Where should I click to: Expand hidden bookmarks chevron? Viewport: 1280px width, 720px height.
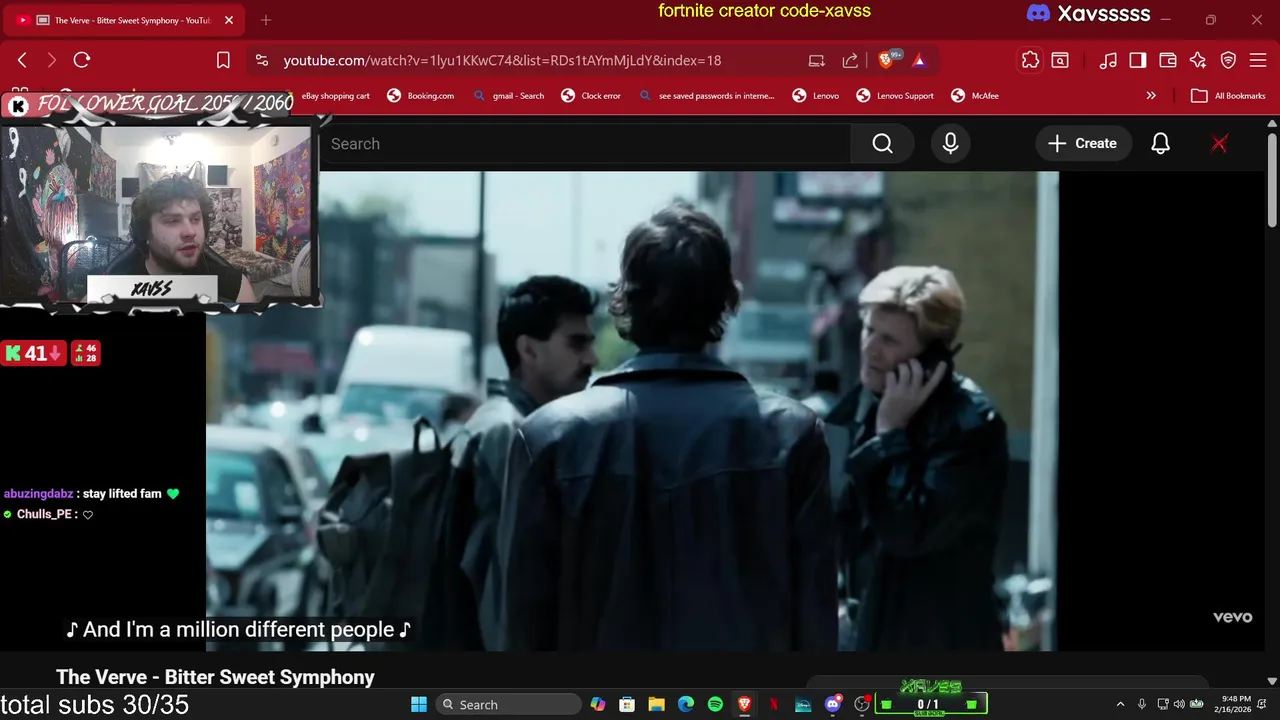click(1151, 96)
